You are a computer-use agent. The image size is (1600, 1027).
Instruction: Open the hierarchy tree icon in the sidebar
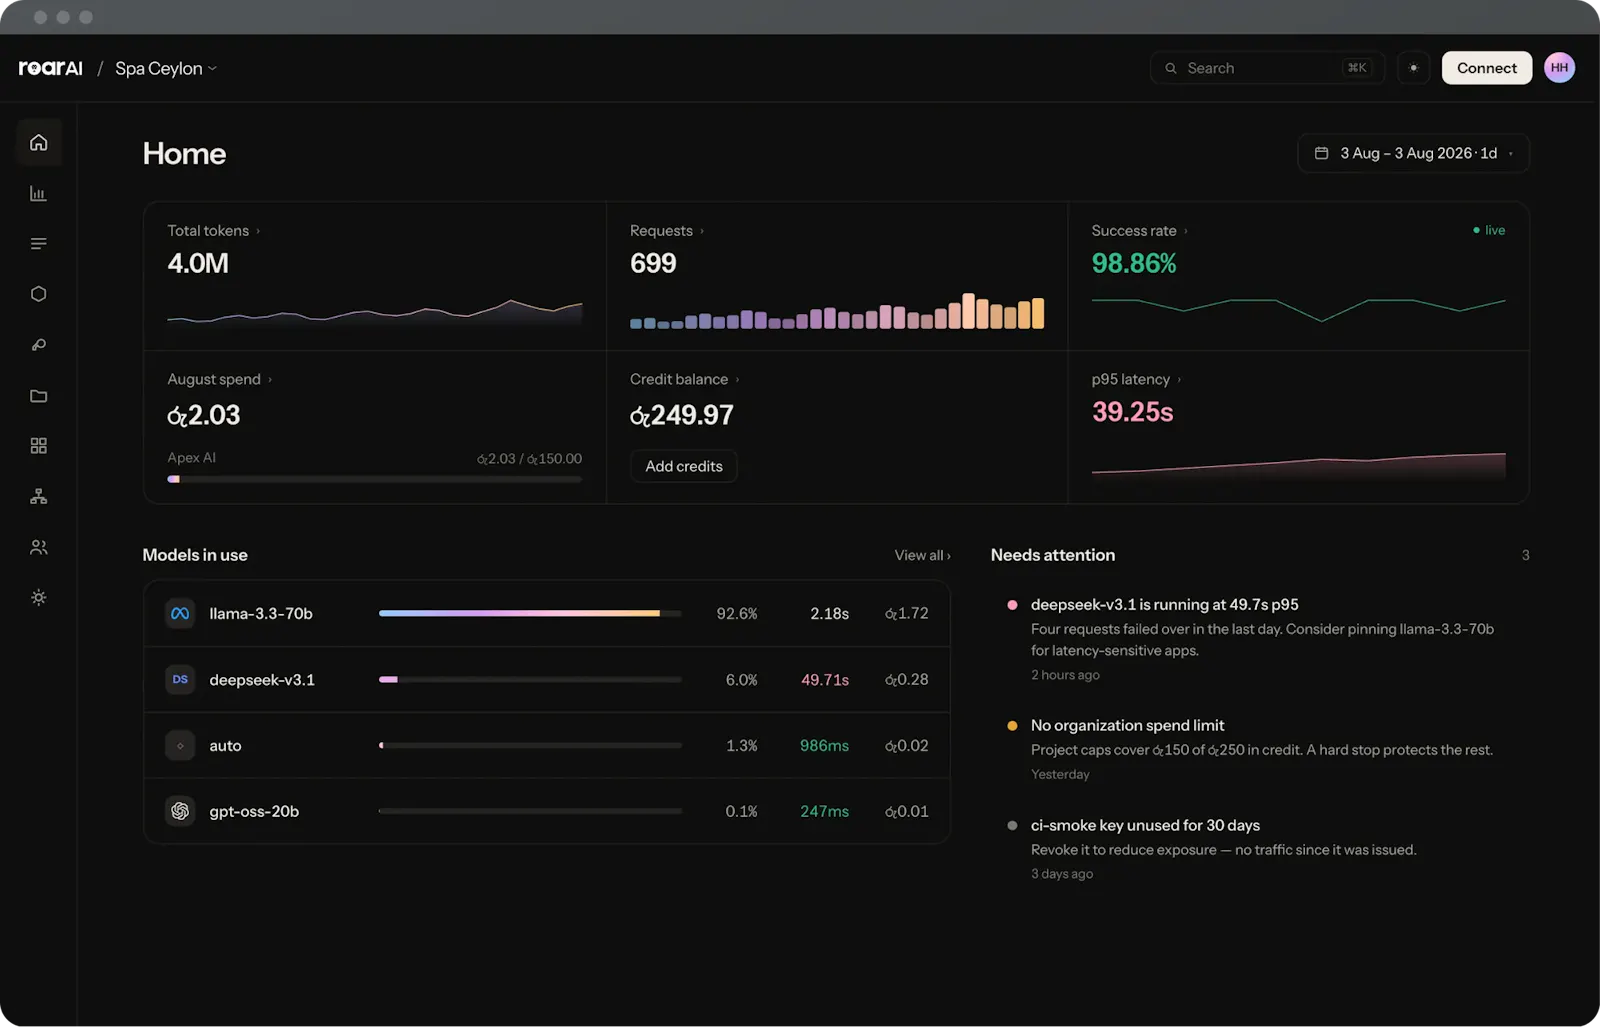click(x=39, y=497)
